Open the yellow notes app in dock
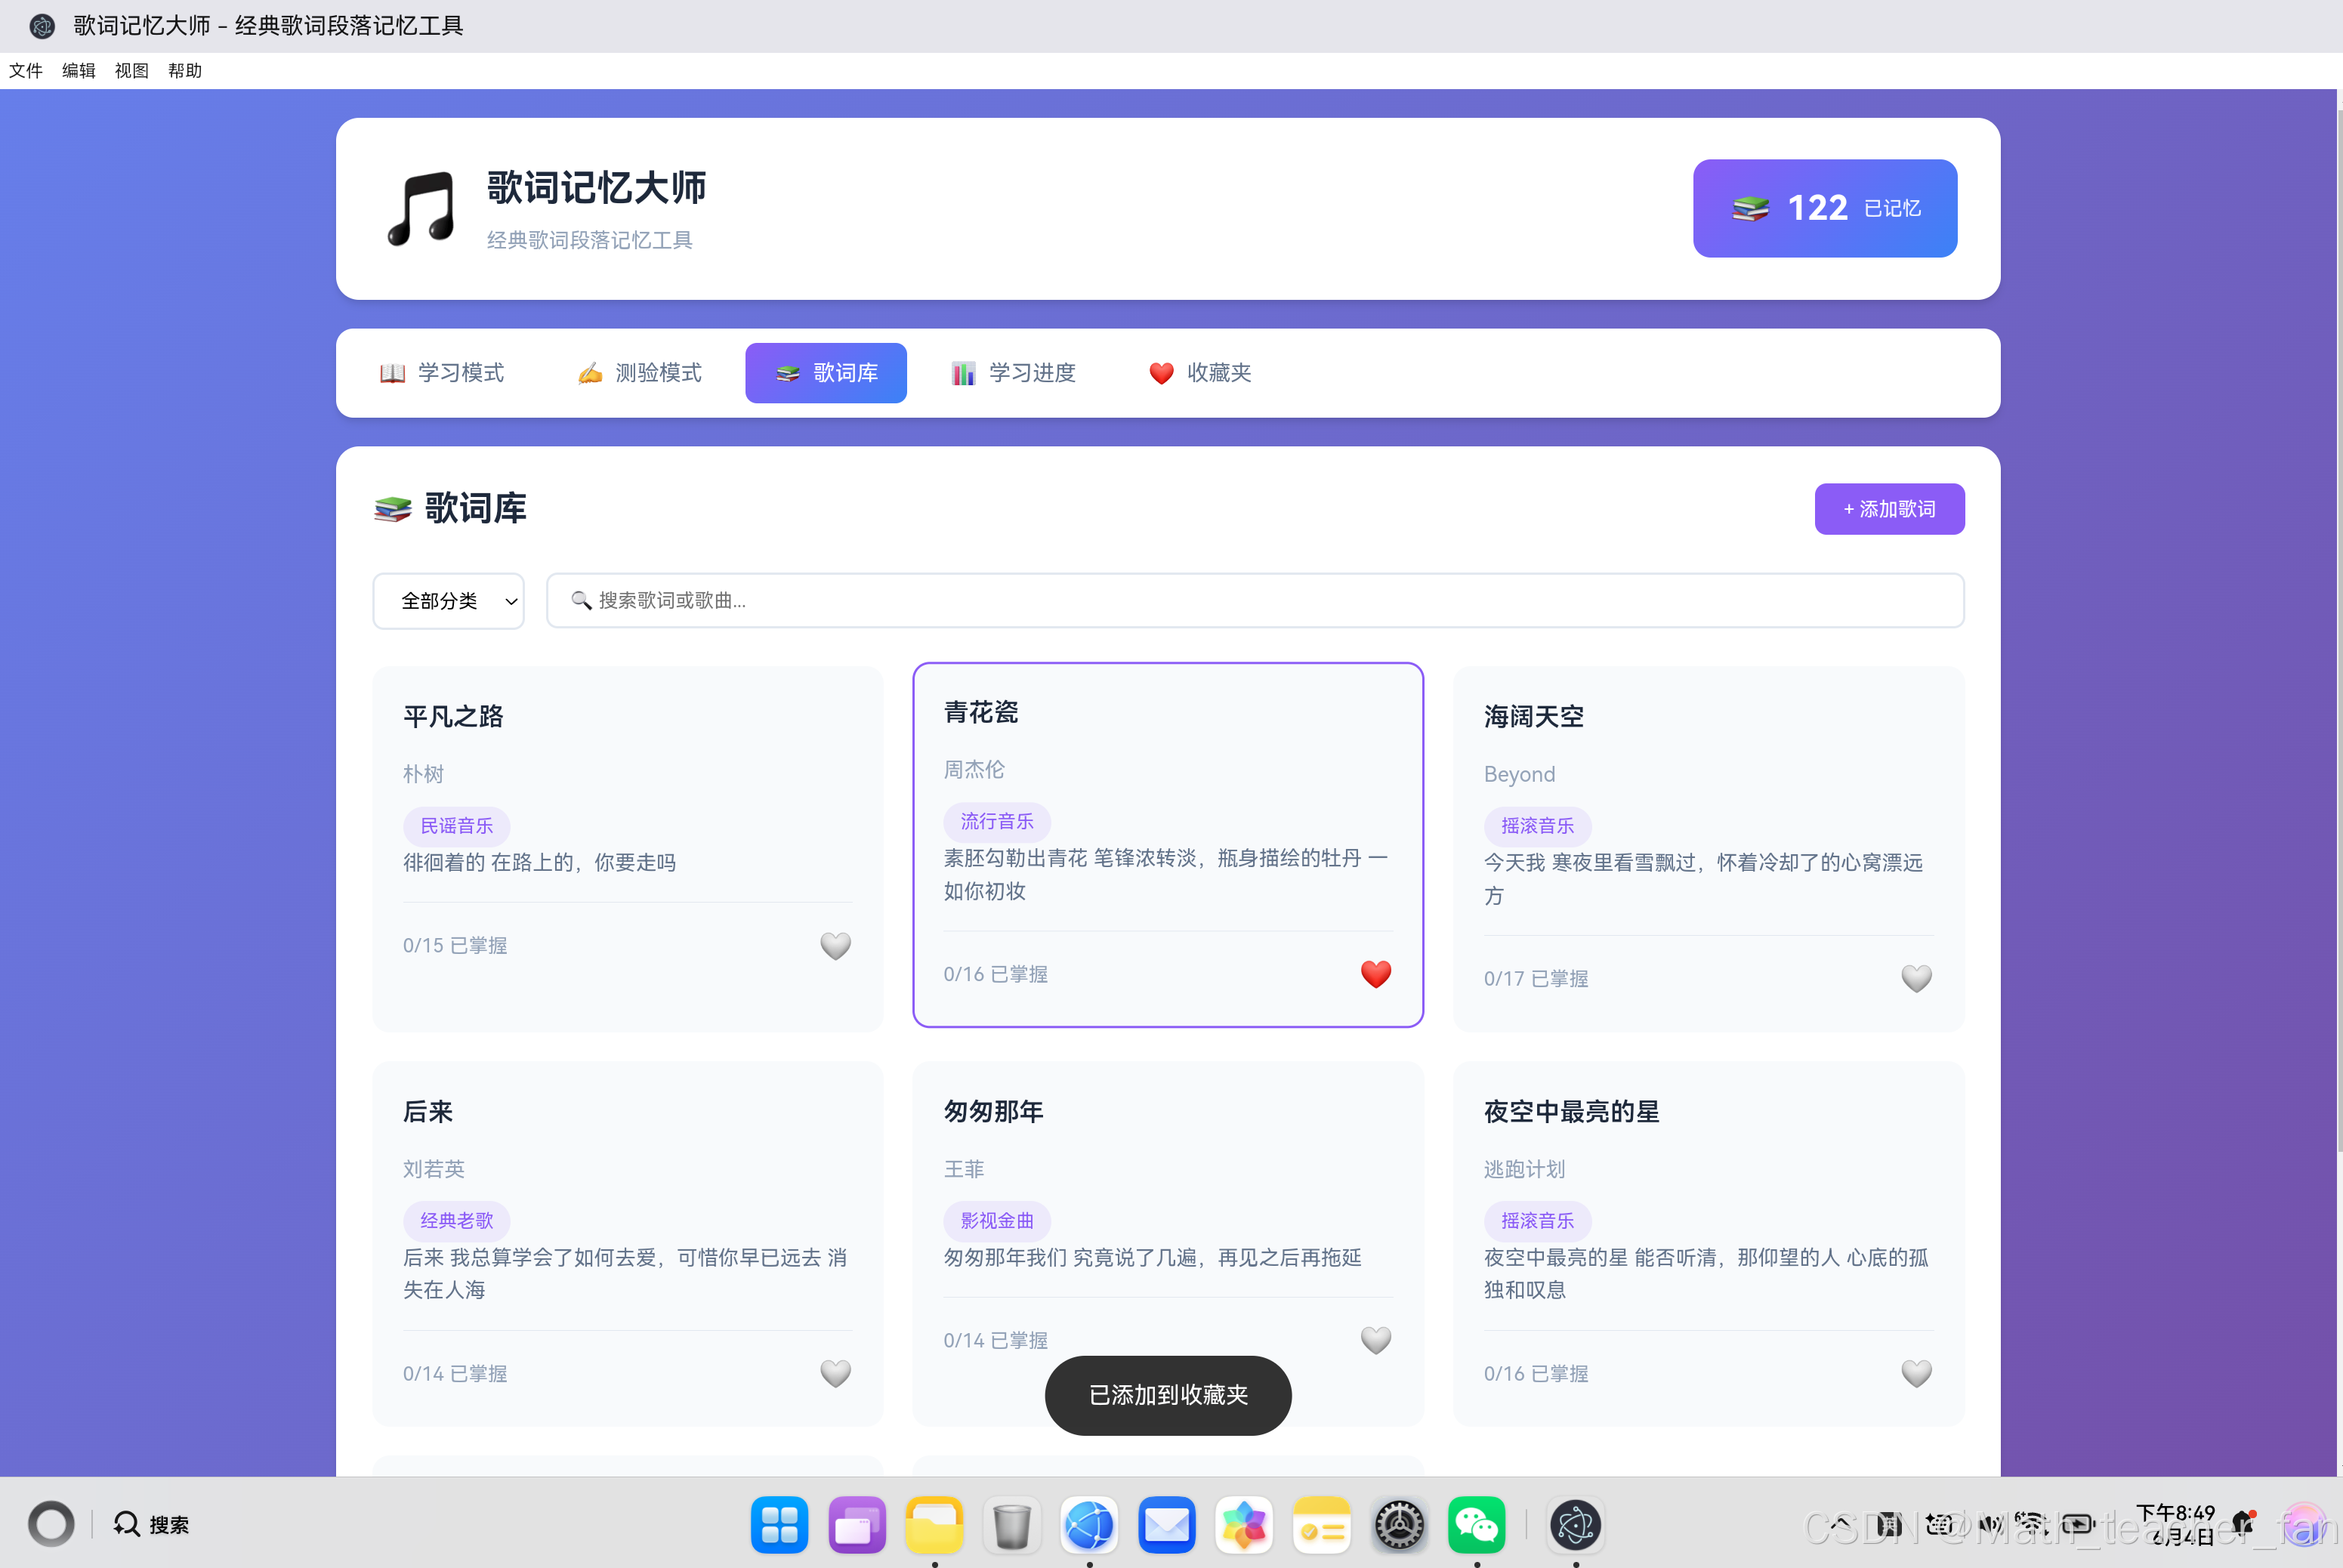Image resolution: width=2343 pixels, height=1568 pixels. (1322, 1525)
